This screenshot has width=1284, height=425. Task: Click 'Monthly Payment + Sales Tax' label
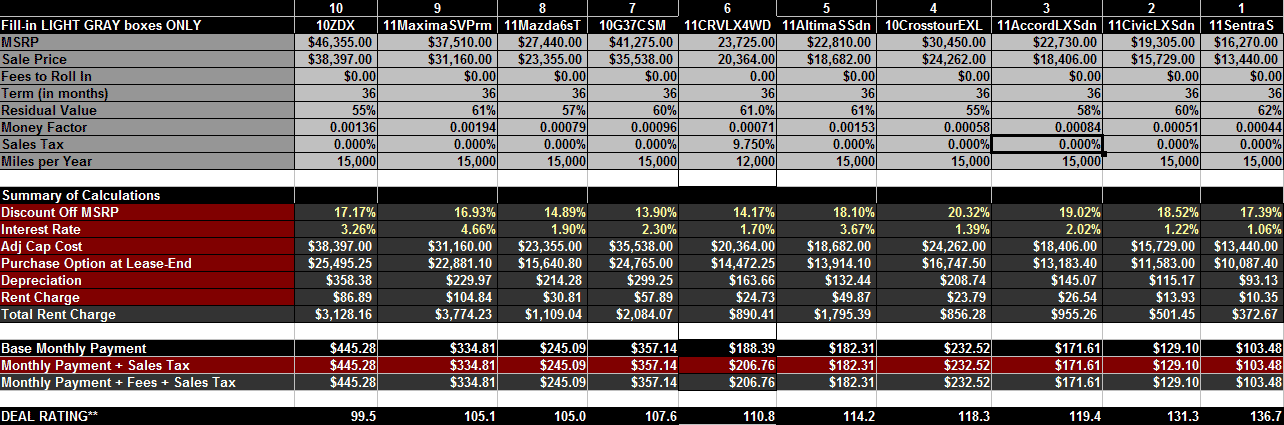click(x=95, y=365)
